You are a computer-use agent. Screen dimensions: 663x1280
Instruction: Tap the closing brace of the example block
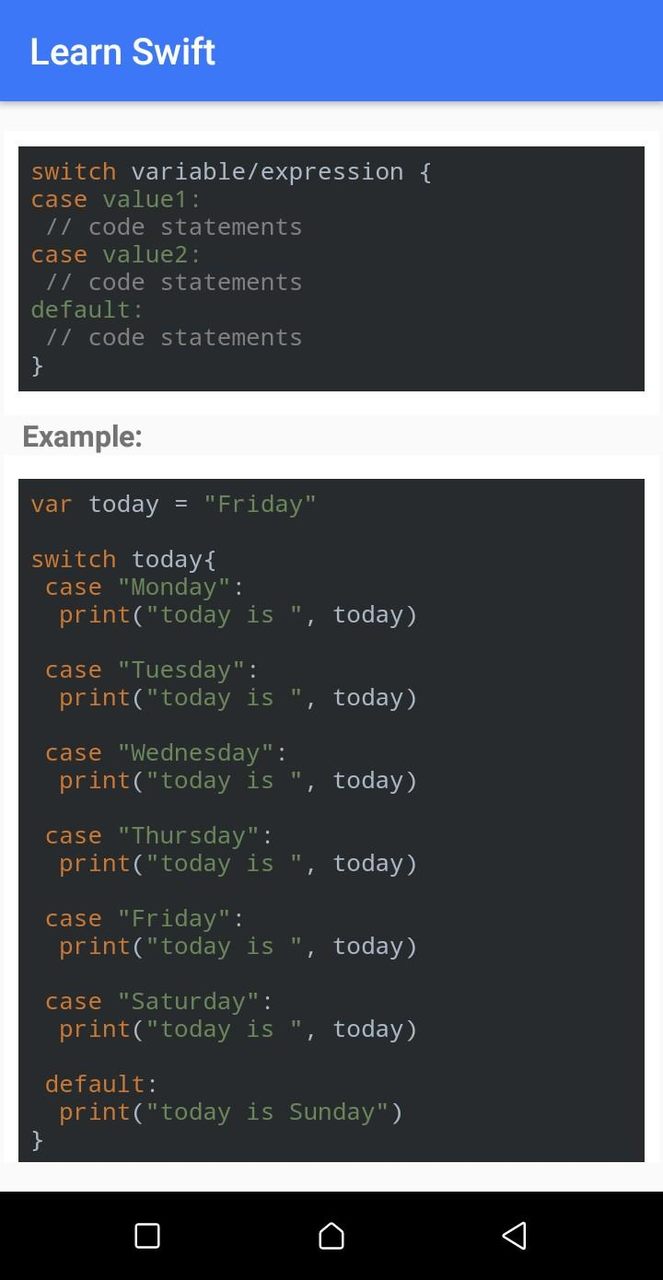click(x=37, y=1140)
